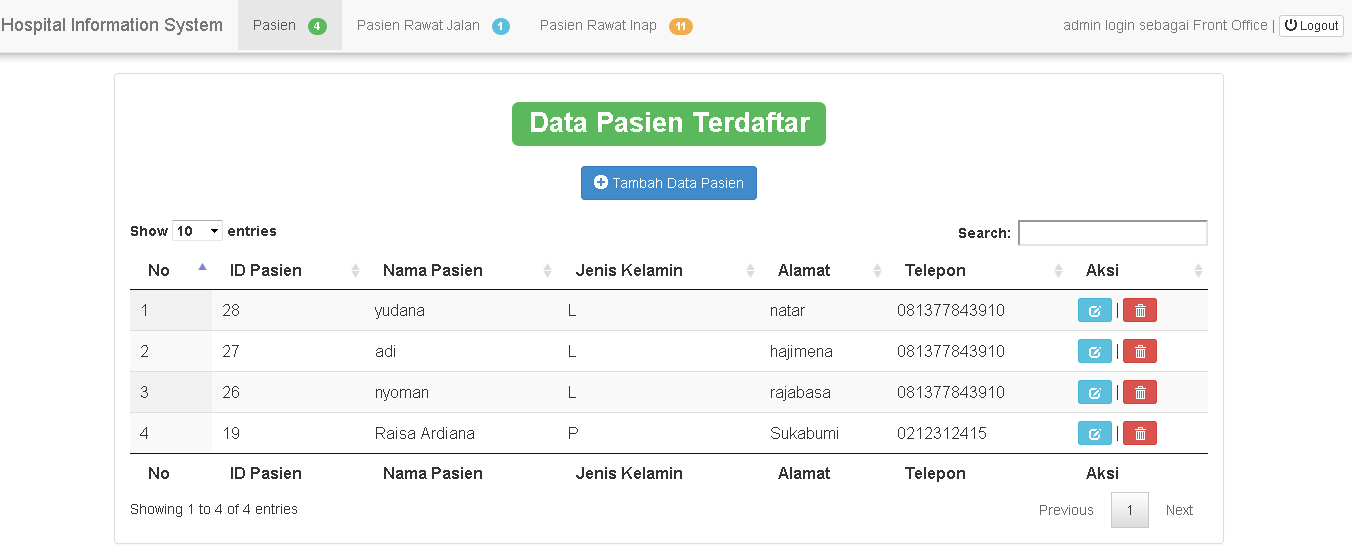Sort table by Aksi header
The height and width of the screenshot is (548, 1352).
point(1138,270)
